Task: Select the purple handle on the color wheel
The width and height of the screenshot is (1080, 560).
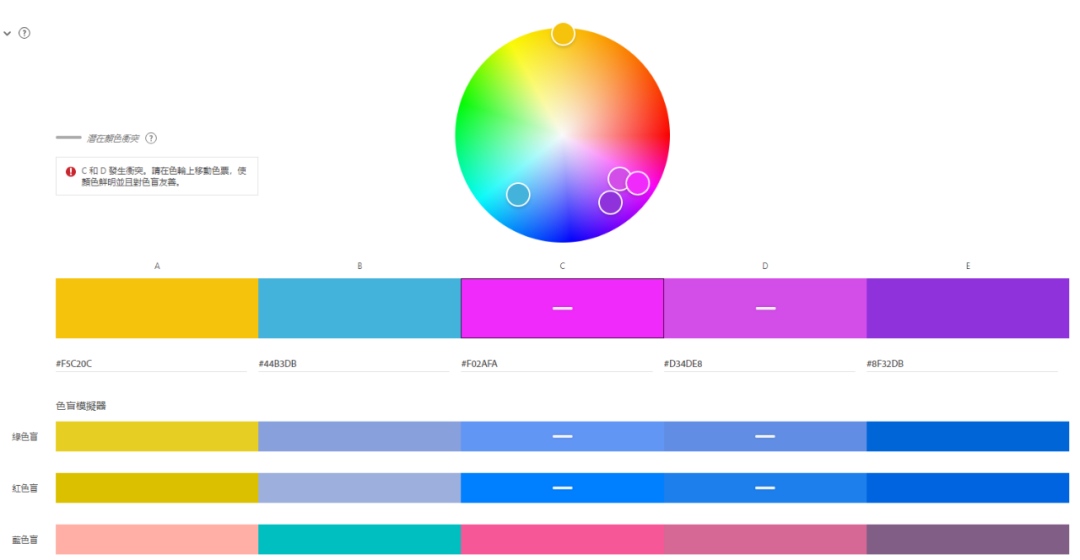Action: pyautogui.click(x=610, y=203)
